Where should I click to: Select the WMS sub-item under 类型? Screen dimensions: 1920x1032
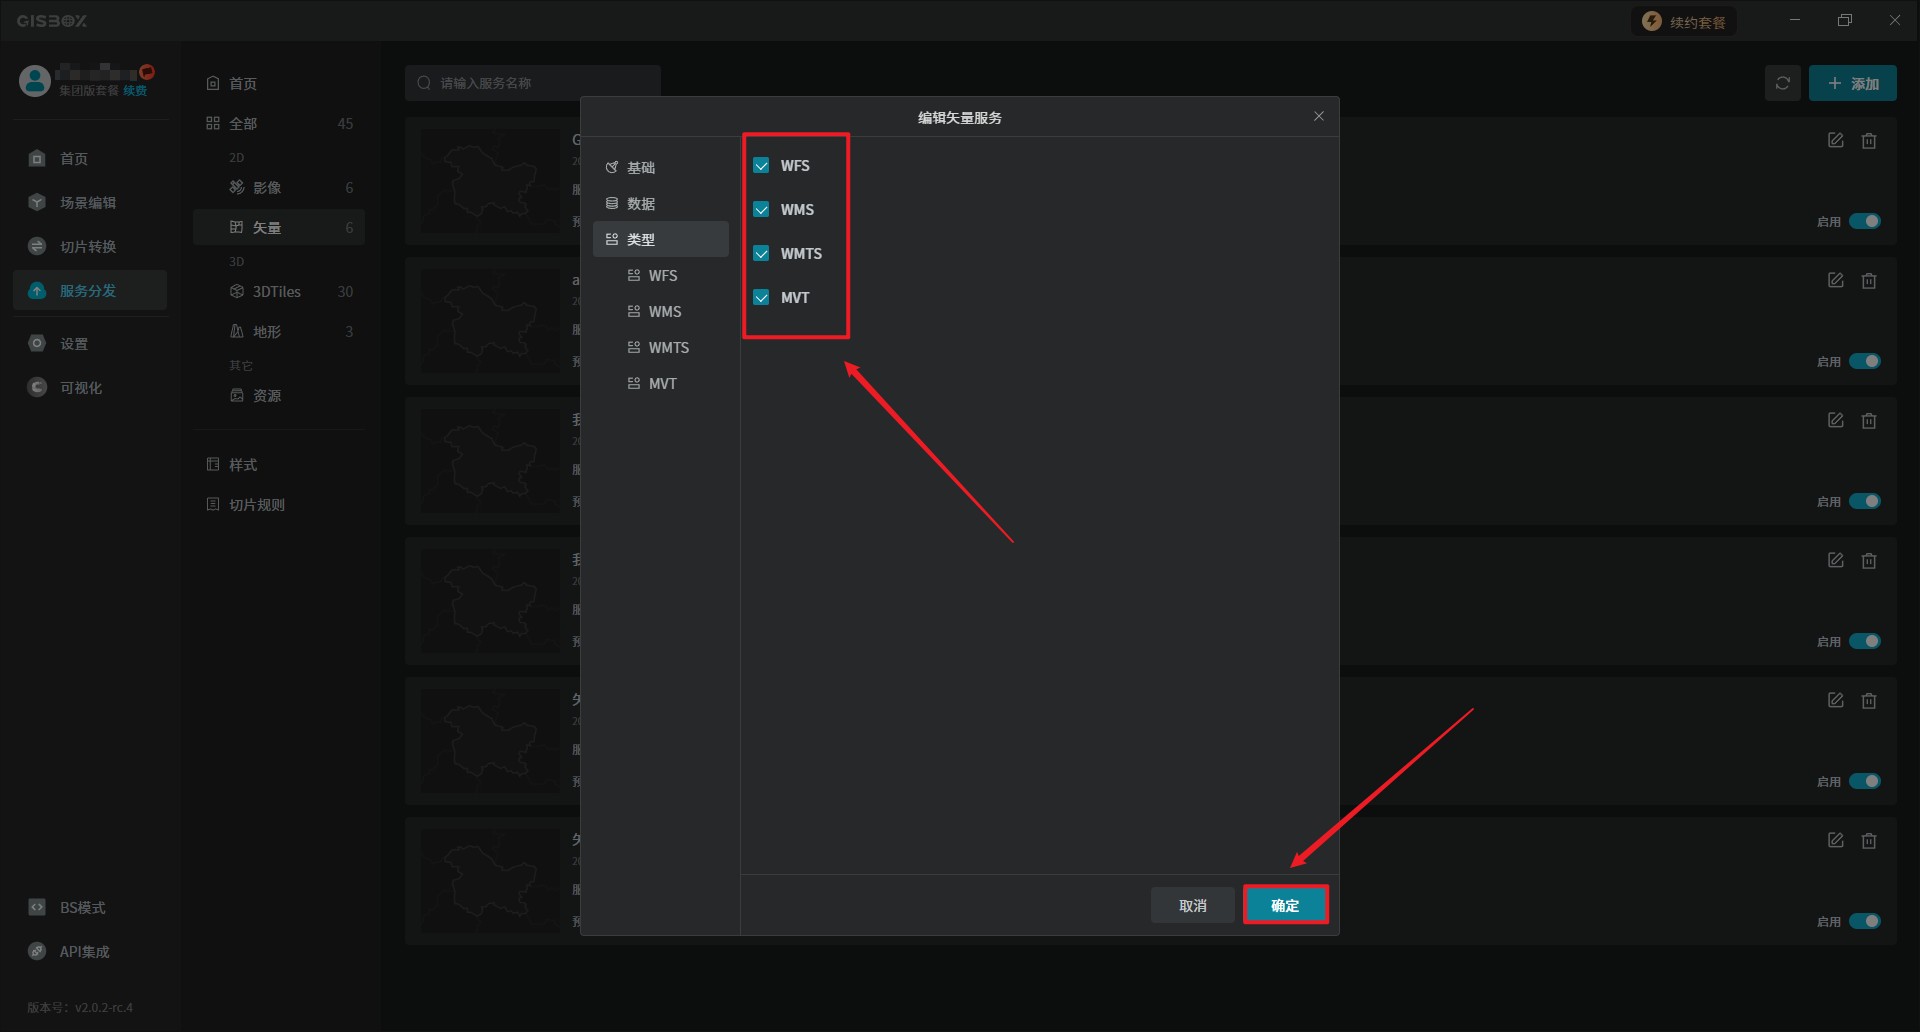tap(664, 312)
